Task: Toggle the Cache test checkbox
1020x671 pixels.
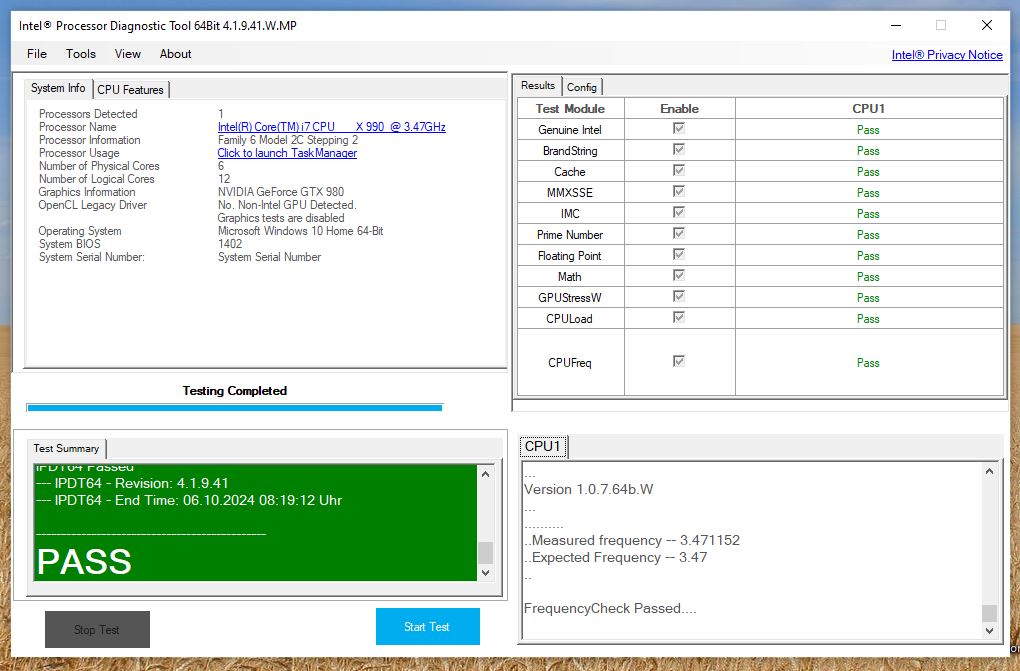Action: point(678,170)
